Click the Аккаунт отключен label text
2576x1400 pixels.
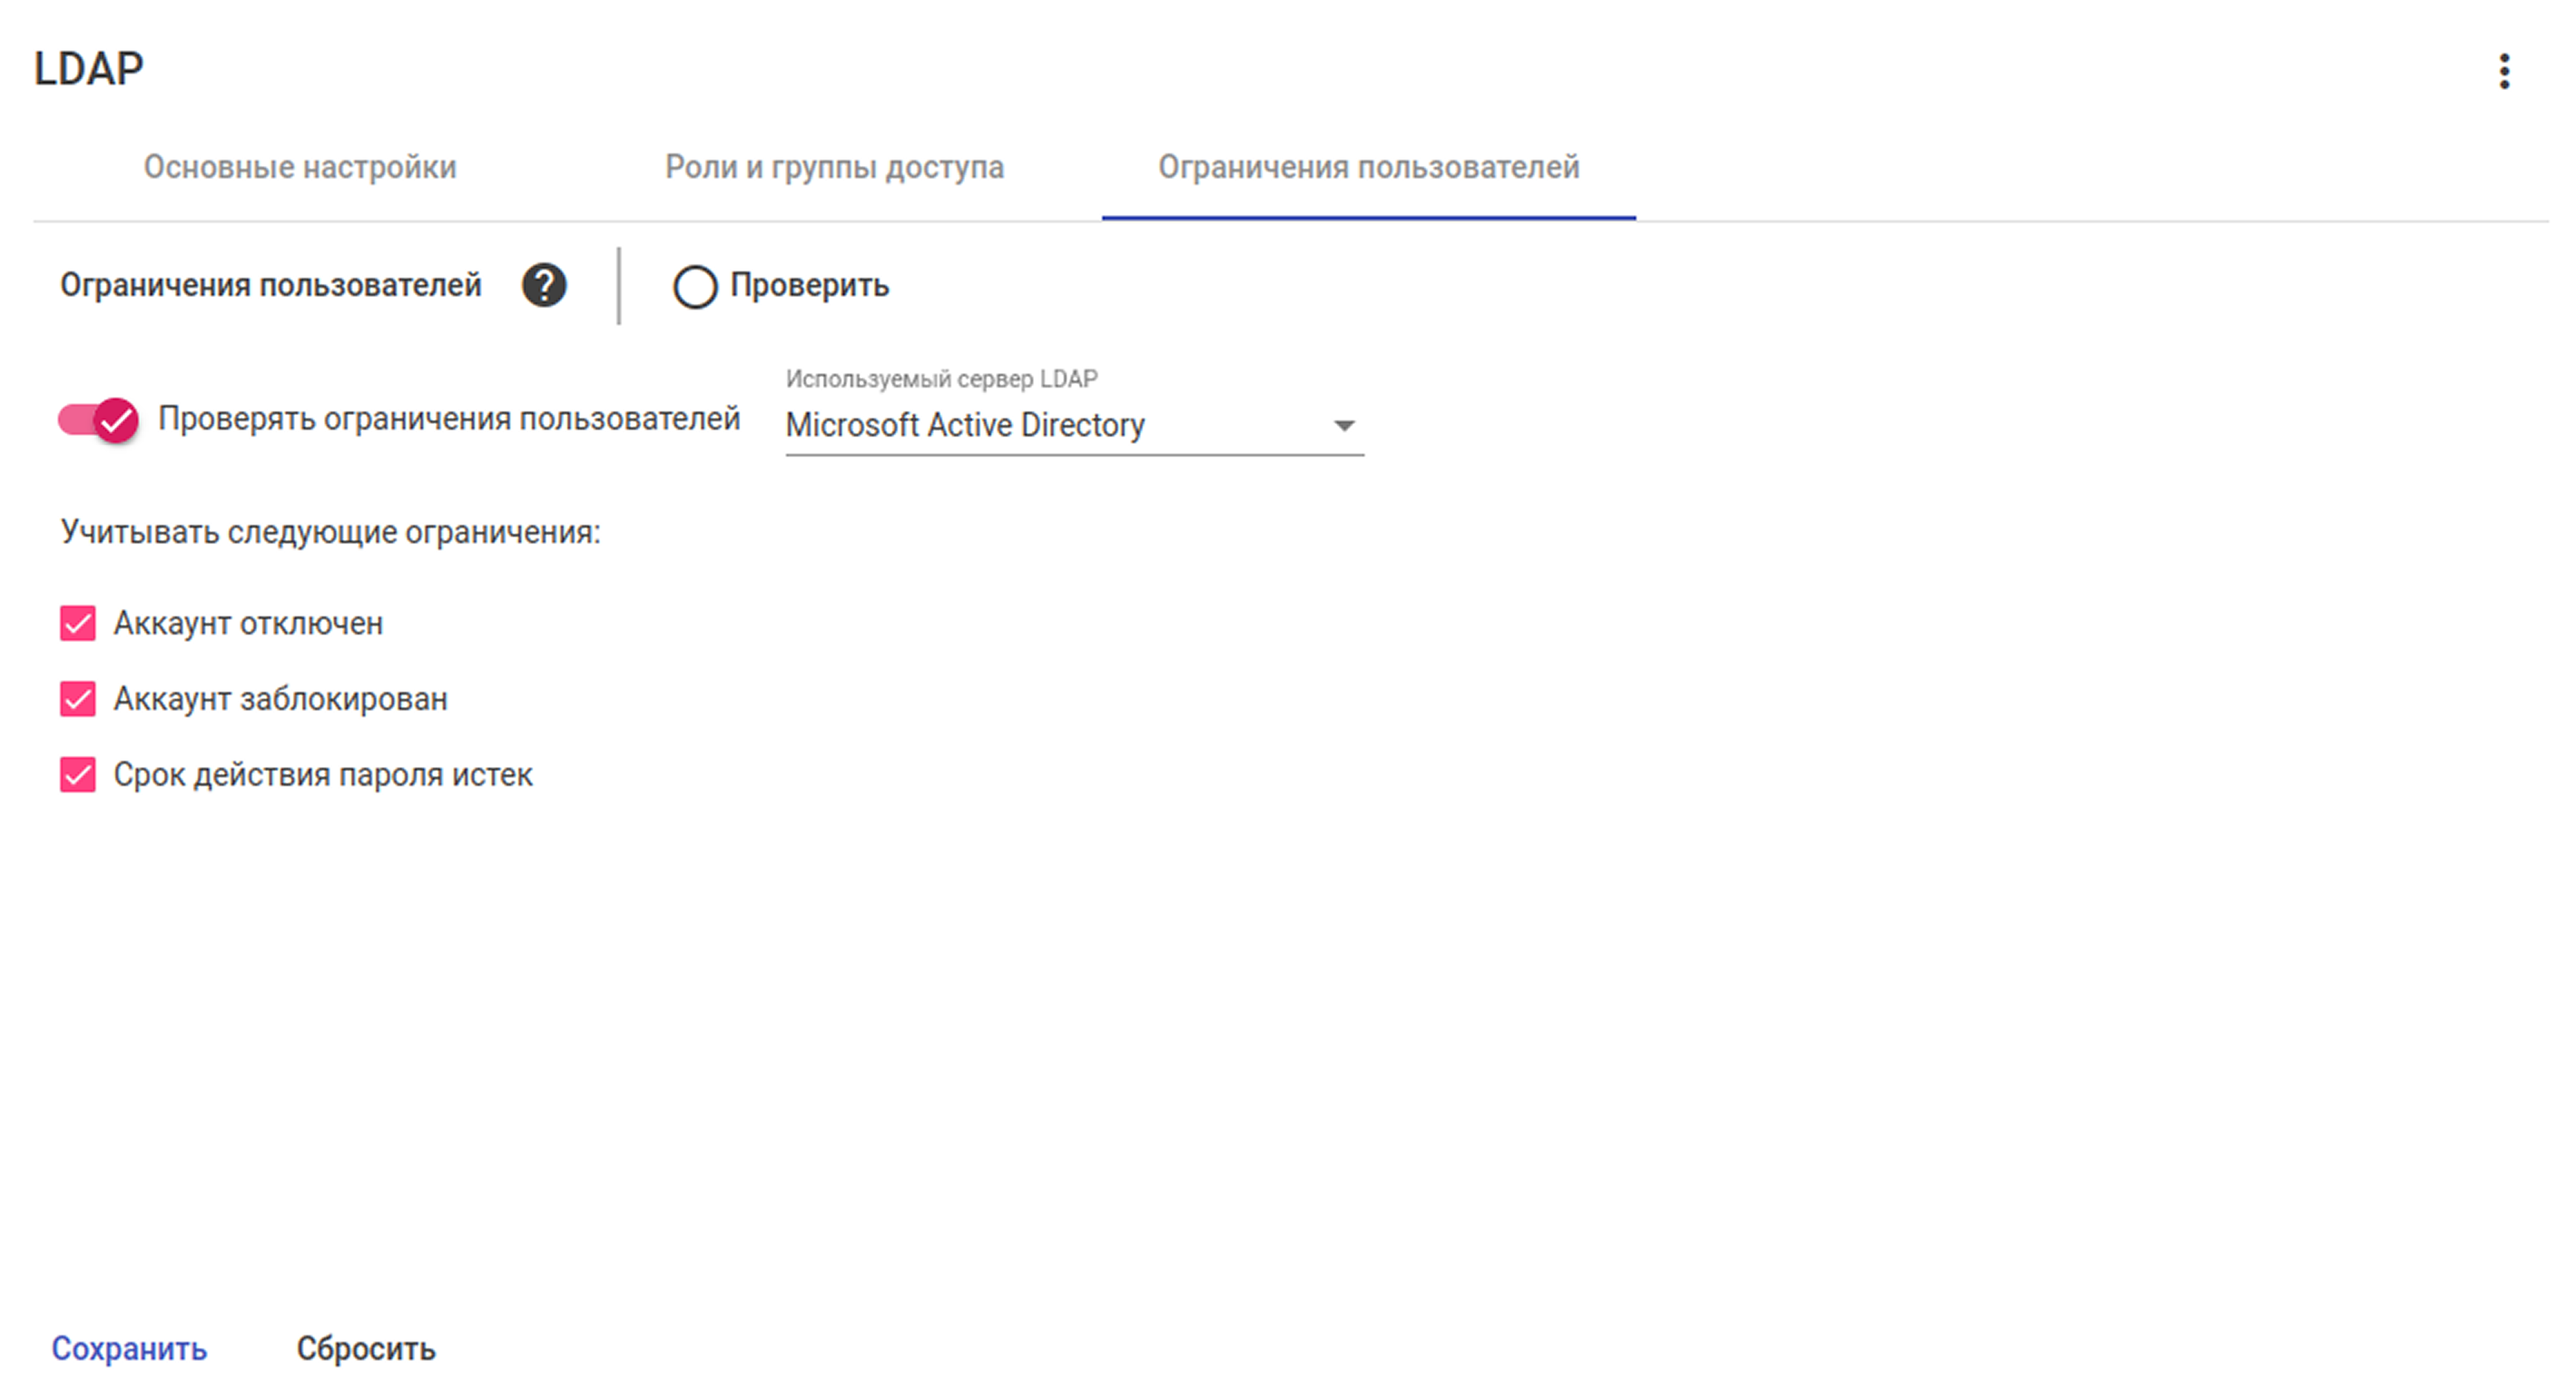click(x=248, y=624)
